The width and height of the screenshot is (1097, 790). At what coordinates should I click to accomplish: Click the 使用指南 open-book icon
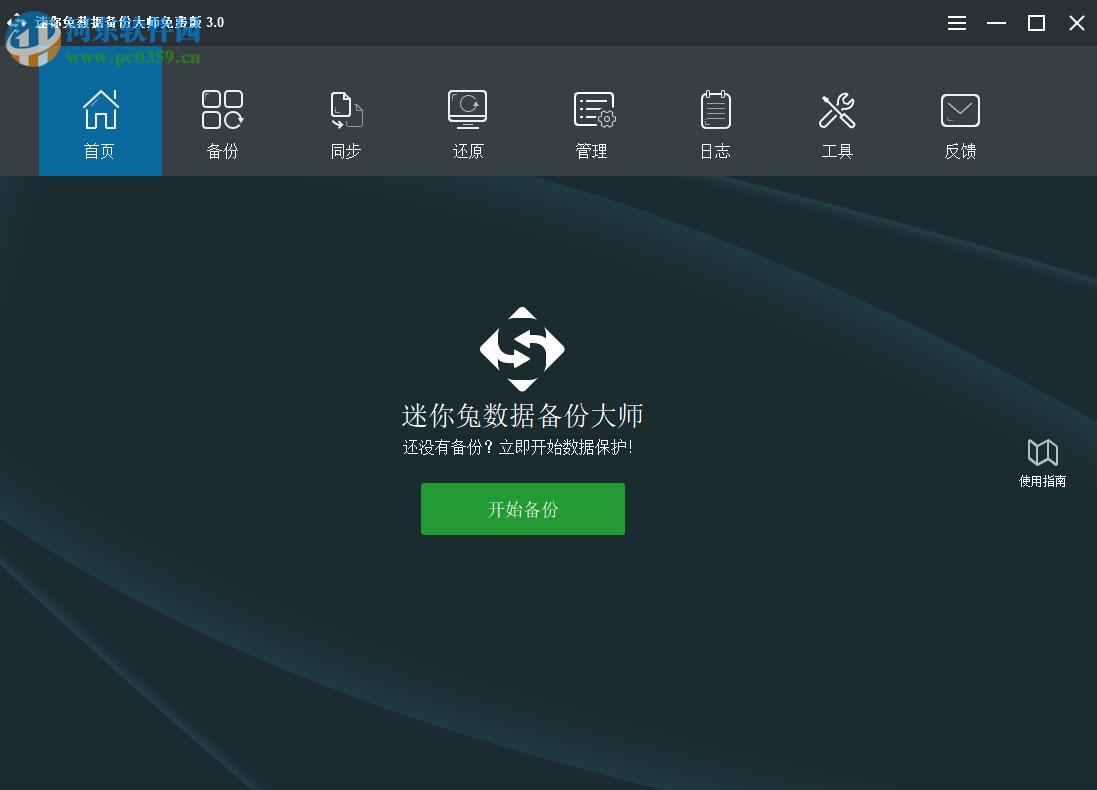pos(1043,451)
